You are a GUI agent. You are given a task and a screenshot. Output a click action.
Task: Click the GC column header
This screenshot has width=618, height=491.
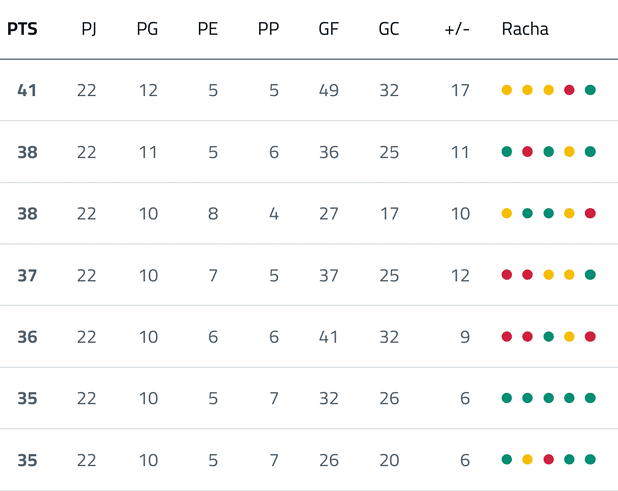(x=388, y=29)
